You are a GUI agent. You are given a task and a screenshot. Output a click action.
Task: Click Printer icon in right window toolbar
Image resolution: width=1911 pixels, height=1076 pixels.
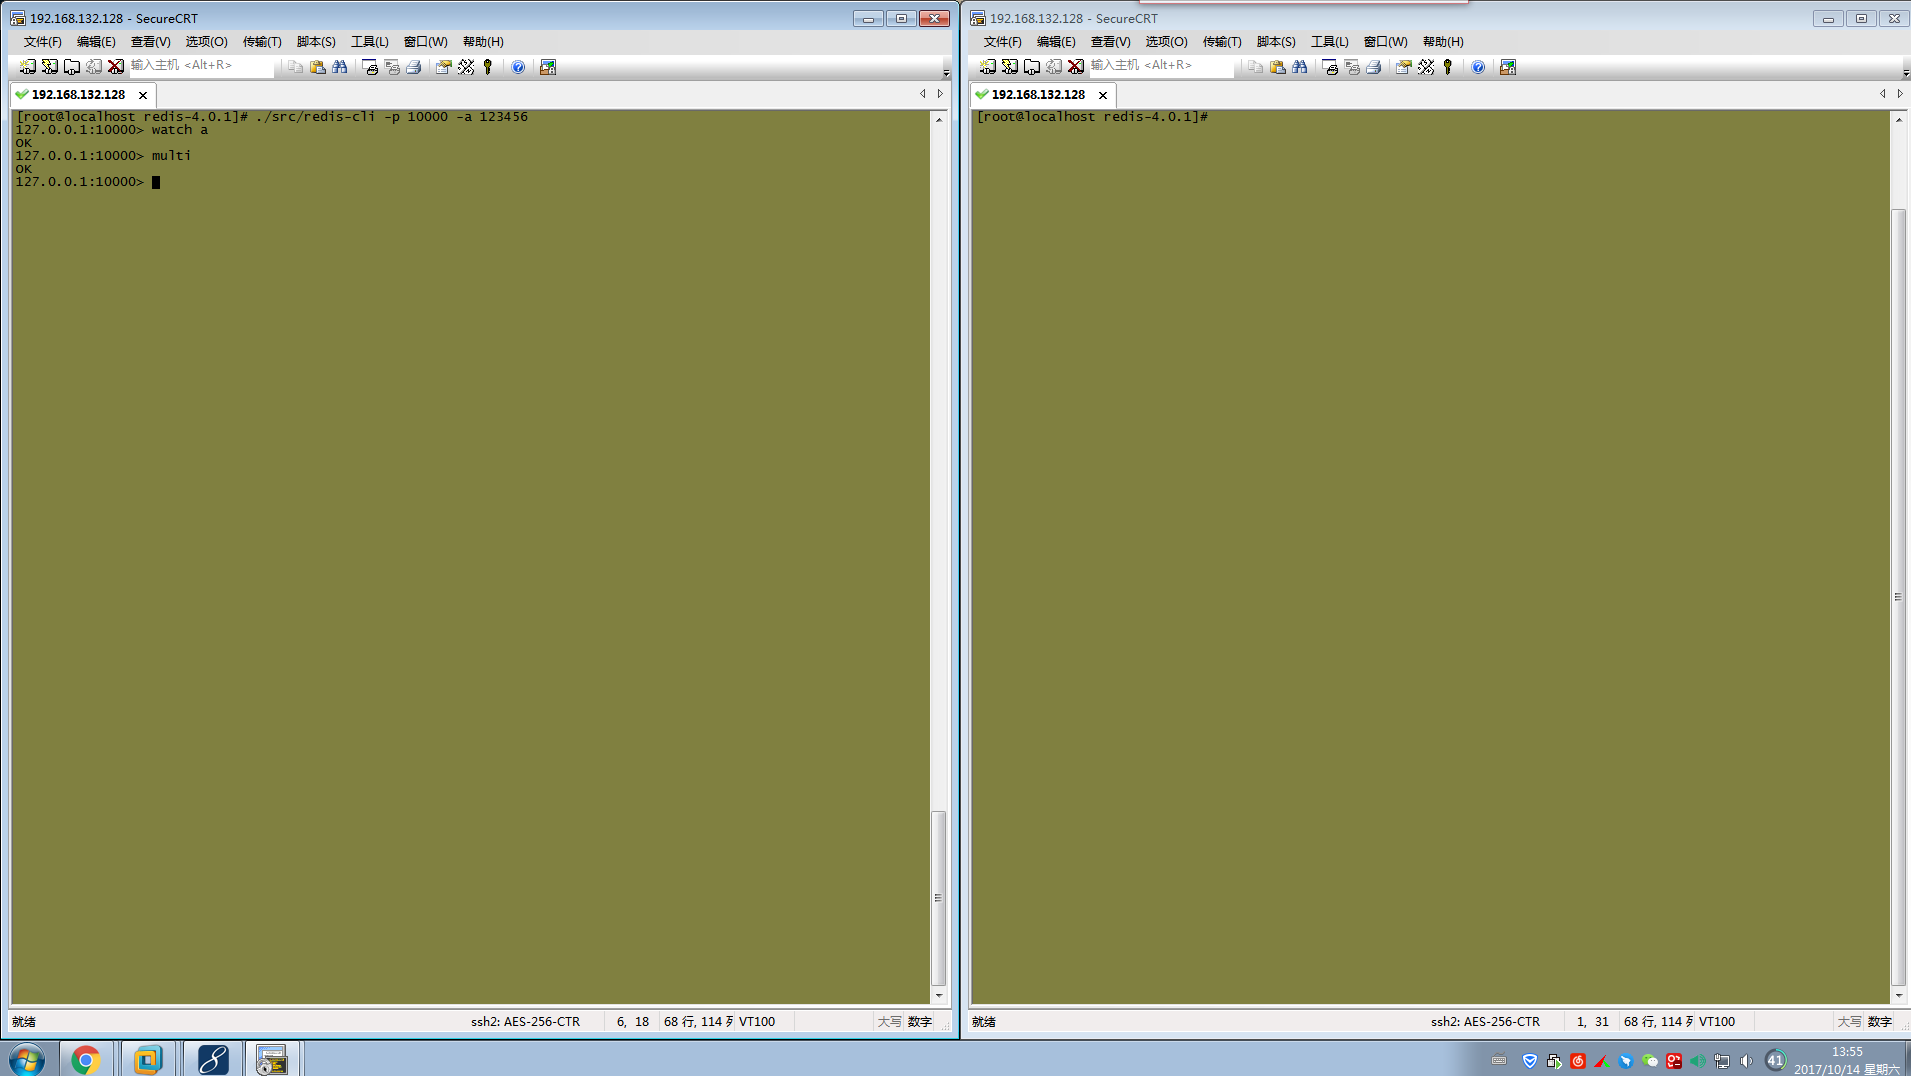1374,67
